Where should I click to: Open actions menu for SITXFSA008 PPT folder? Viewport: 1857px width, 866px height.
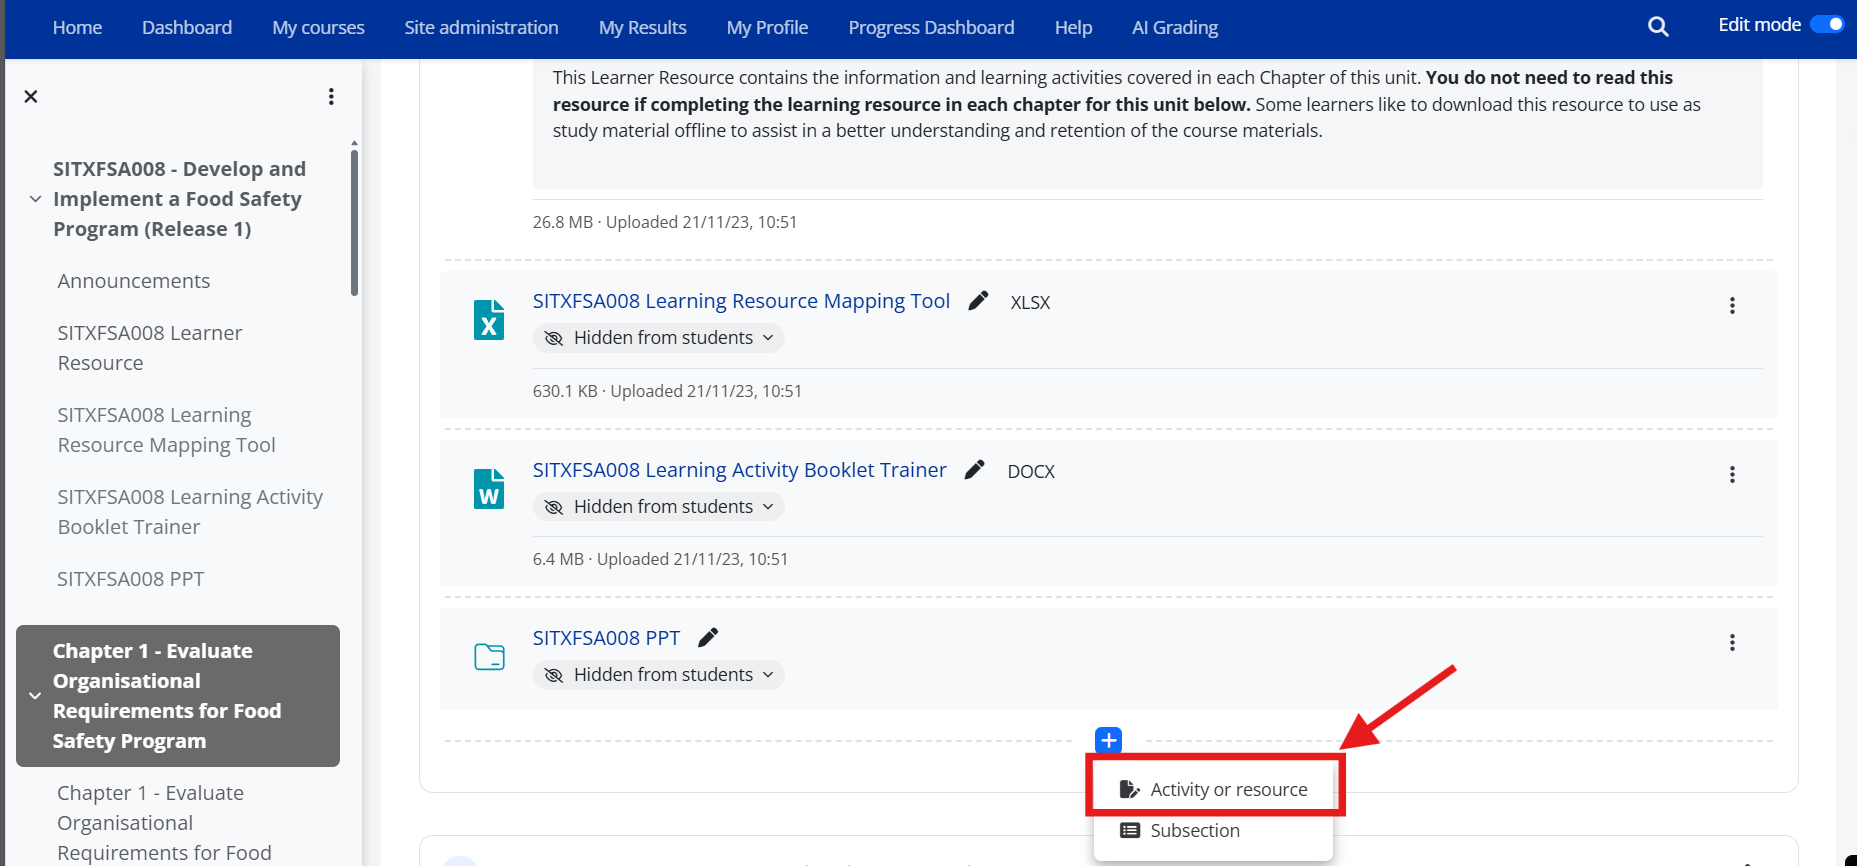(1732, 643)
